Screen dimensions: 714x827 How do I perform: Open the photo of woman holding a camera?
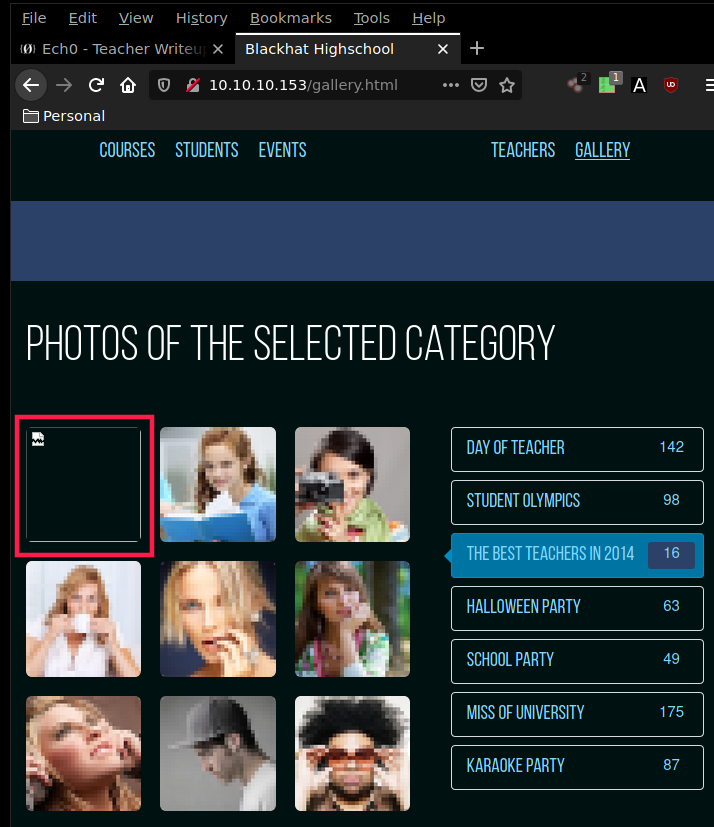click(x=352, y=484)
